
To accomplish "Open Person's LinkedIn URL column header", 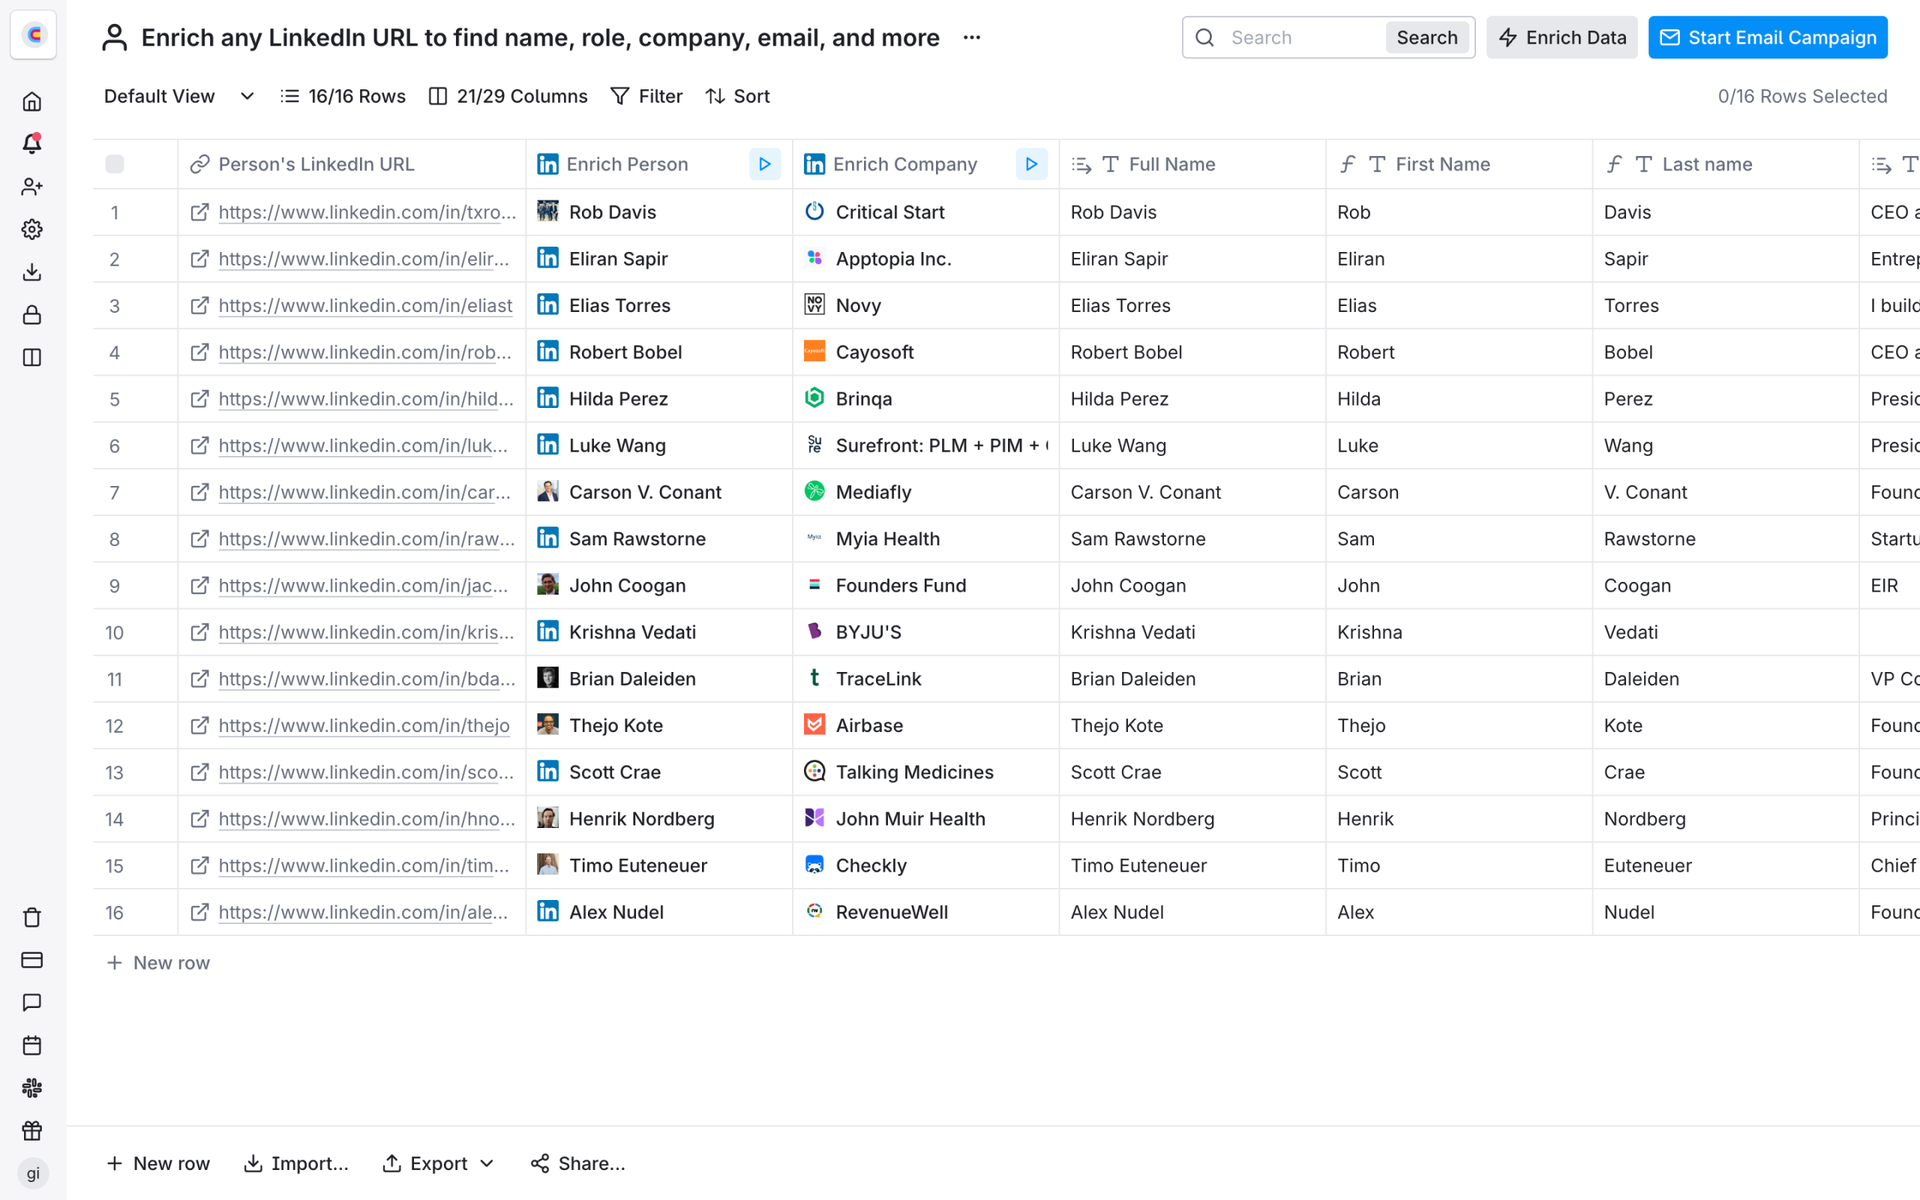I will click(352, 164).
